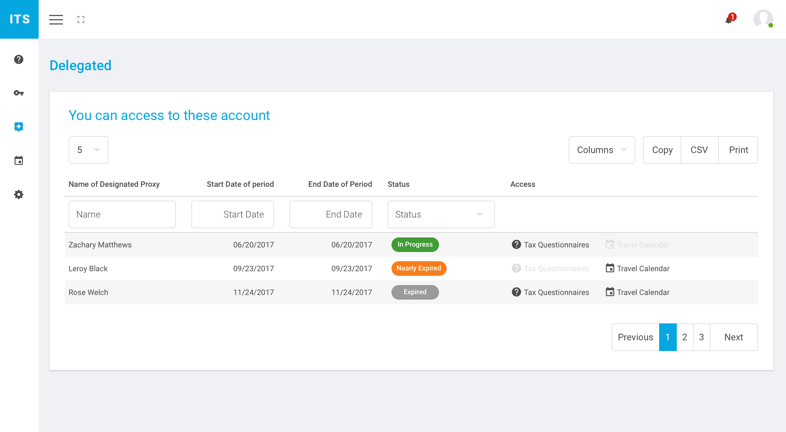Open the Columns dropdown
Viewport: 786px width, 432px height.
point(601,150)
